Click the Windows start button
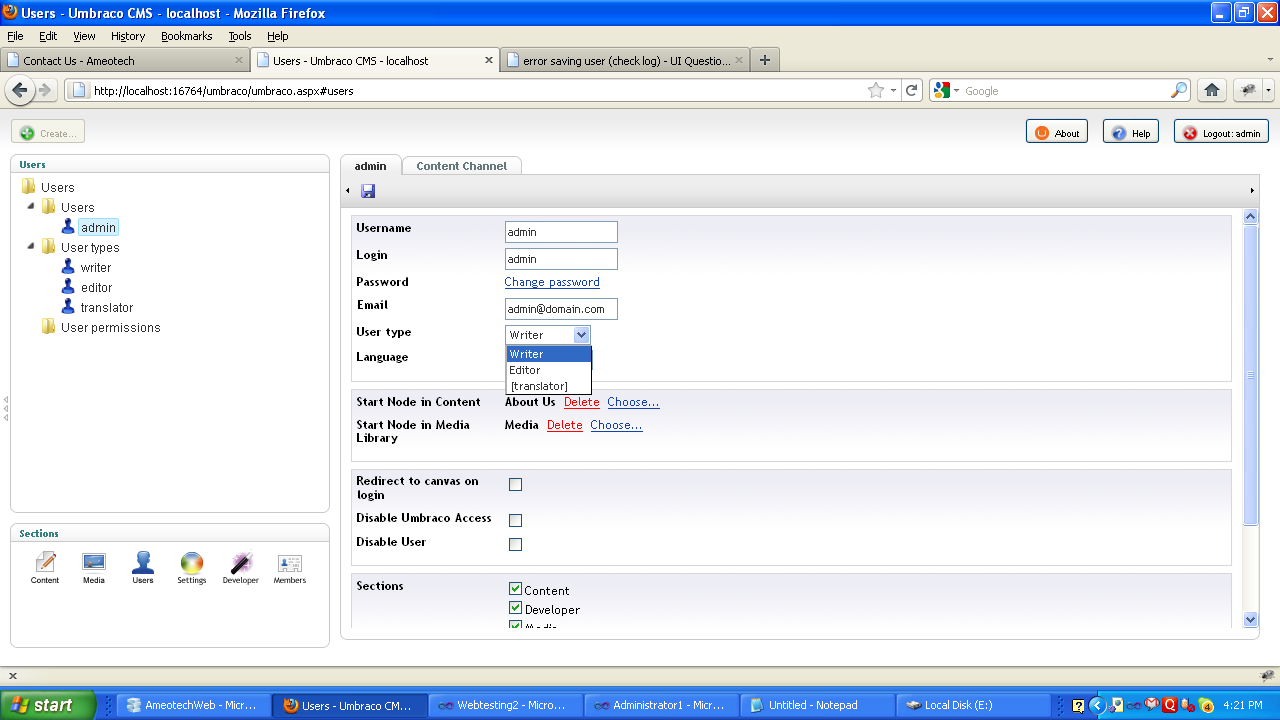 tap(48, 705)
